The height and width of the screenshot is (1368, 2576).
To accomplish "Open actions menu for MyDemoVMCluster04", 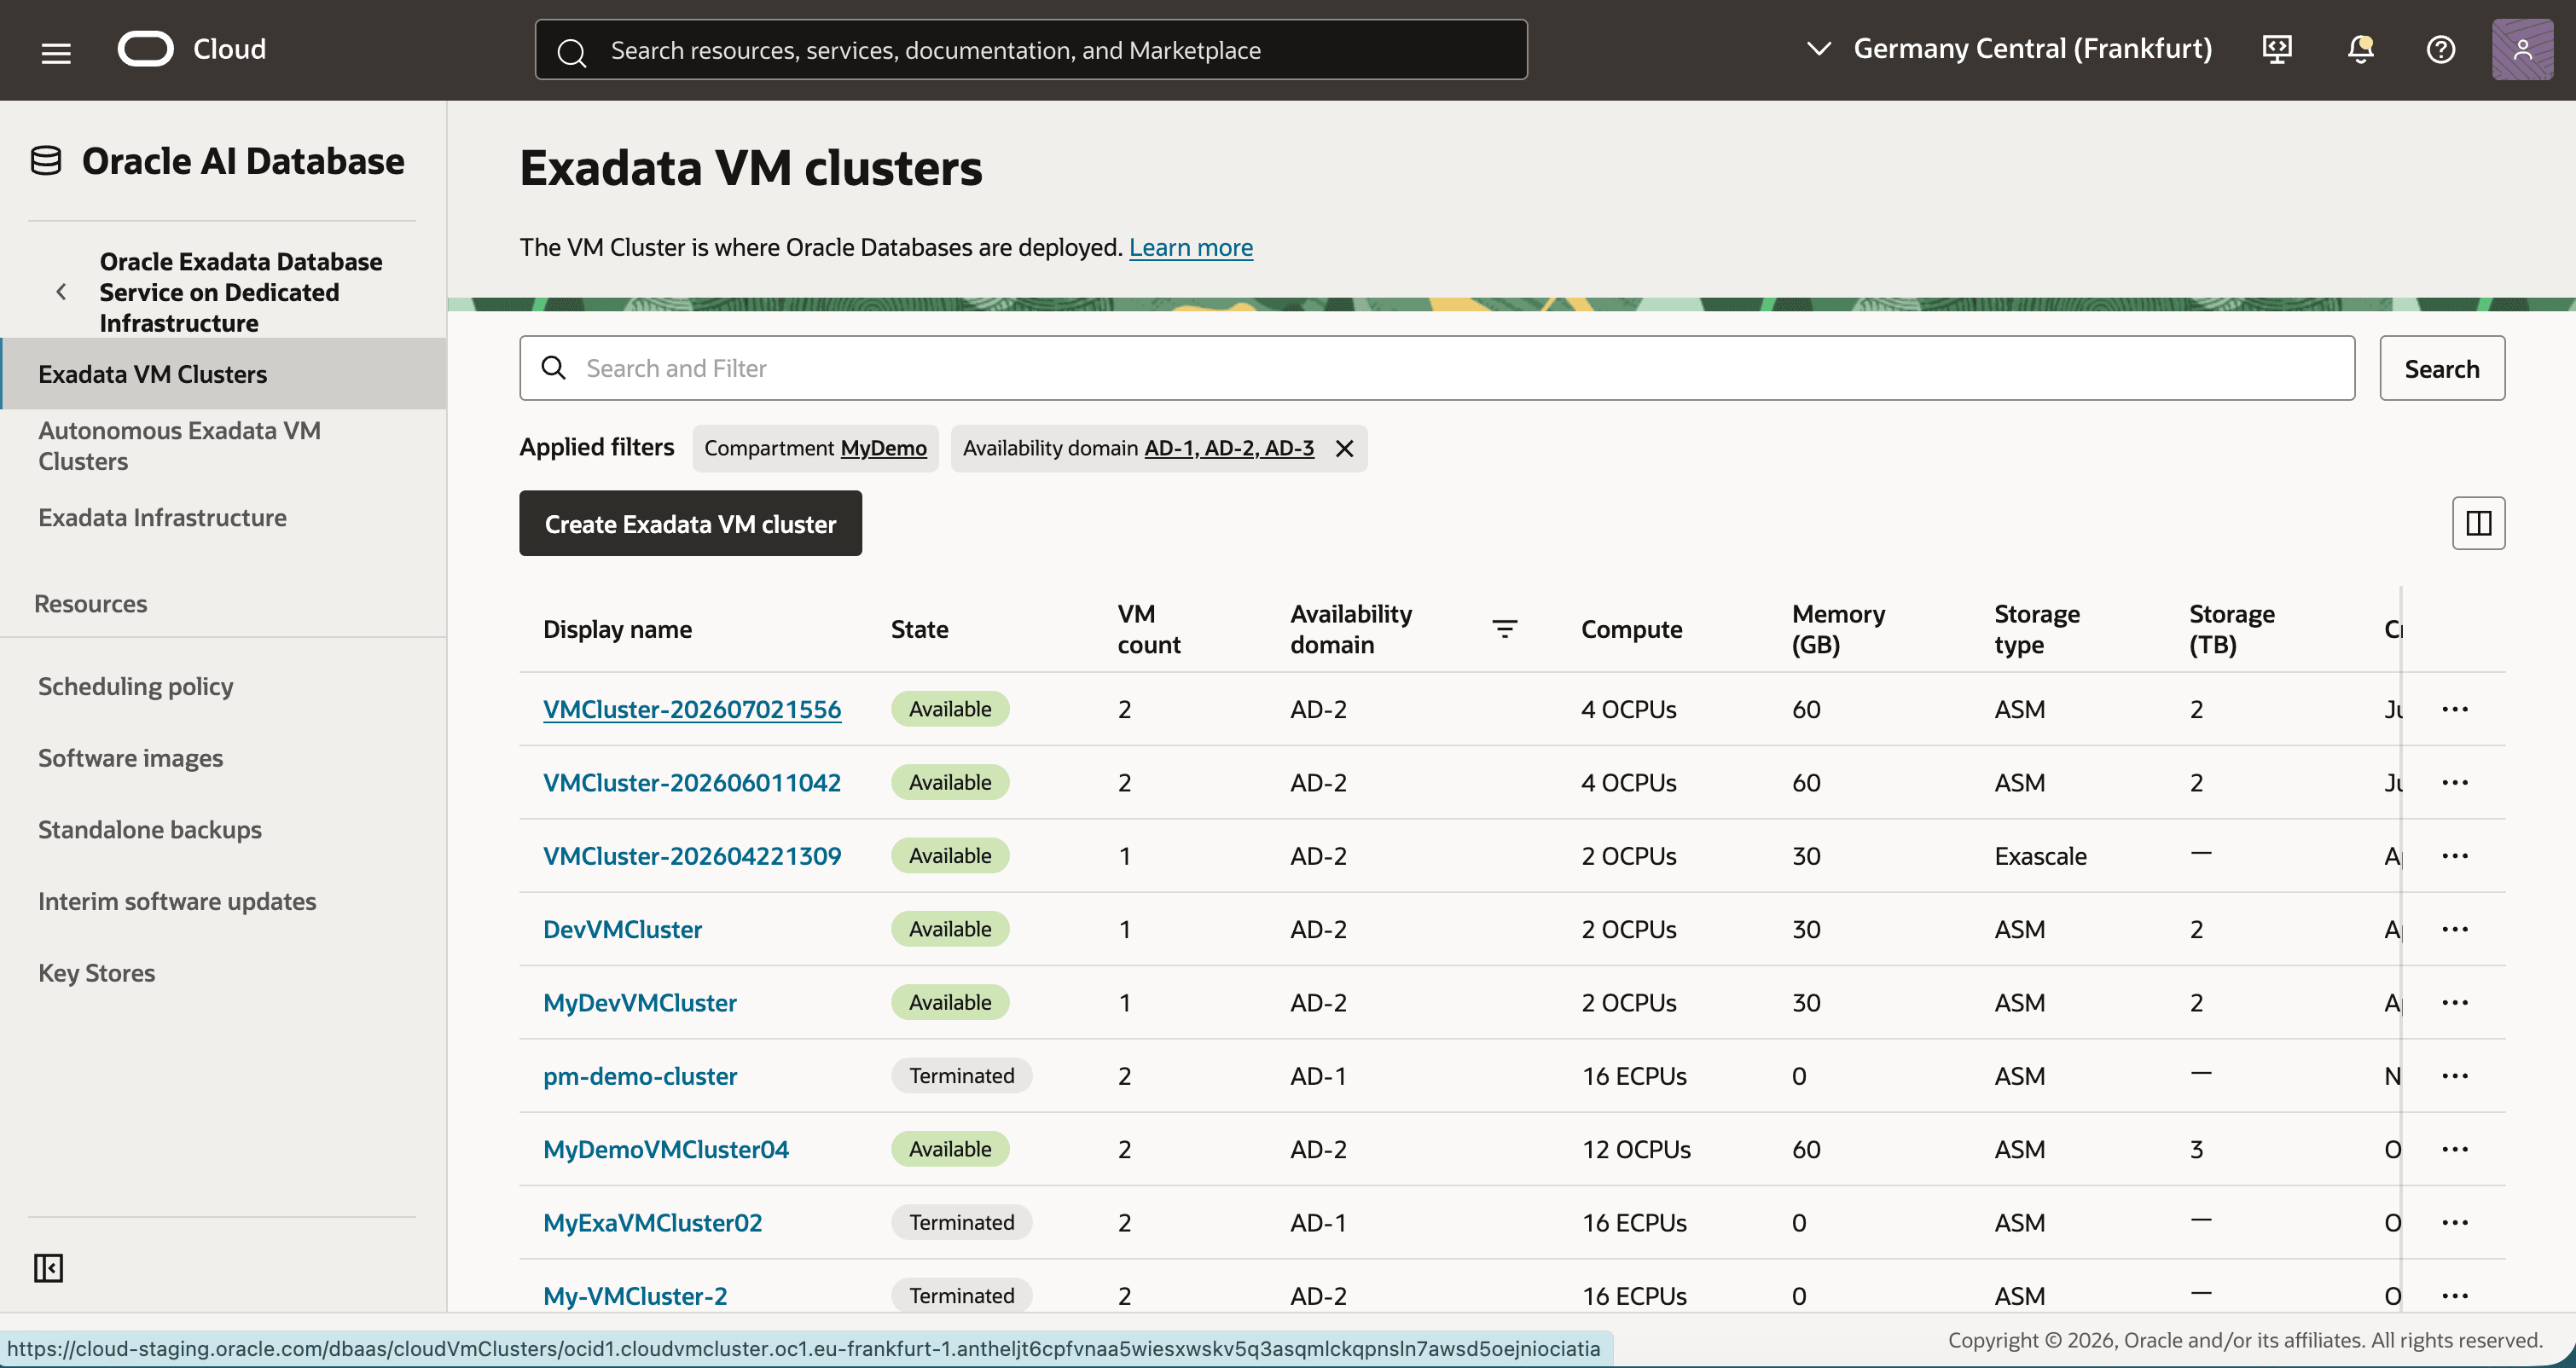I will [2455, 1149].
